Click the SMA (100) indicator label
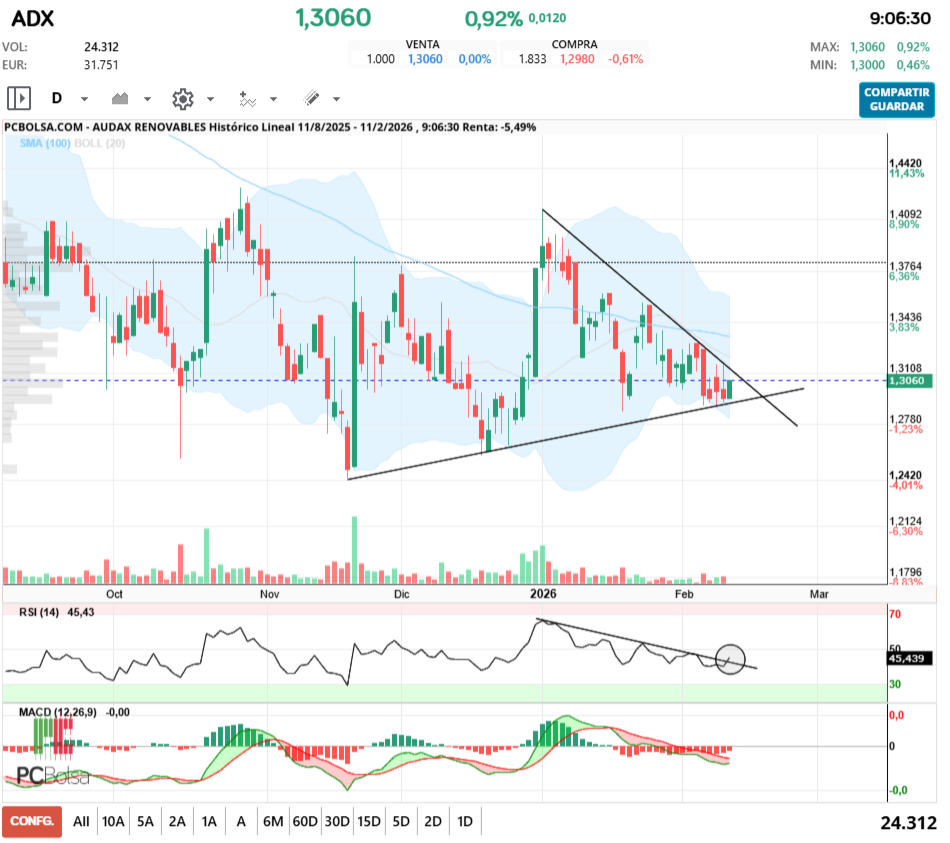This screenshot has width=950, height=843. [45, 143]
